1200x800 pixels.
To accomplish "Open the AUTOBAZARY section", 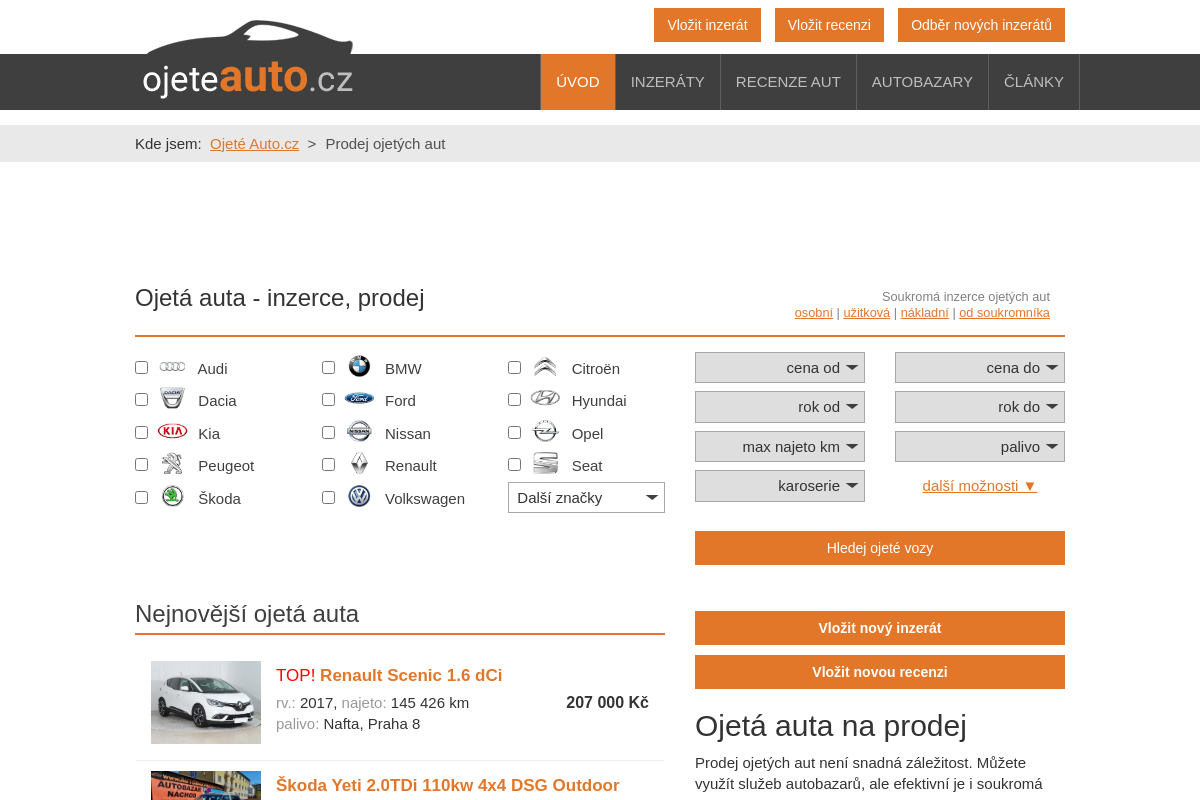I will pos(922,82).
